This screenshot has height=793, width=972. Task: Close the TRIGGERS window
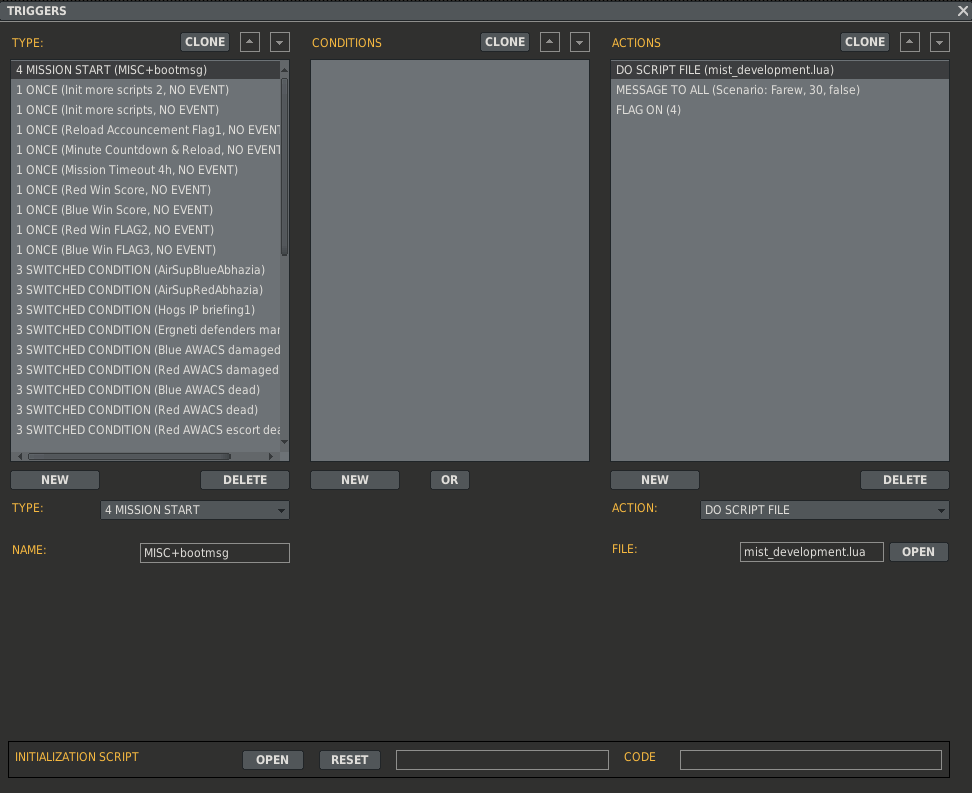point(963,11)
